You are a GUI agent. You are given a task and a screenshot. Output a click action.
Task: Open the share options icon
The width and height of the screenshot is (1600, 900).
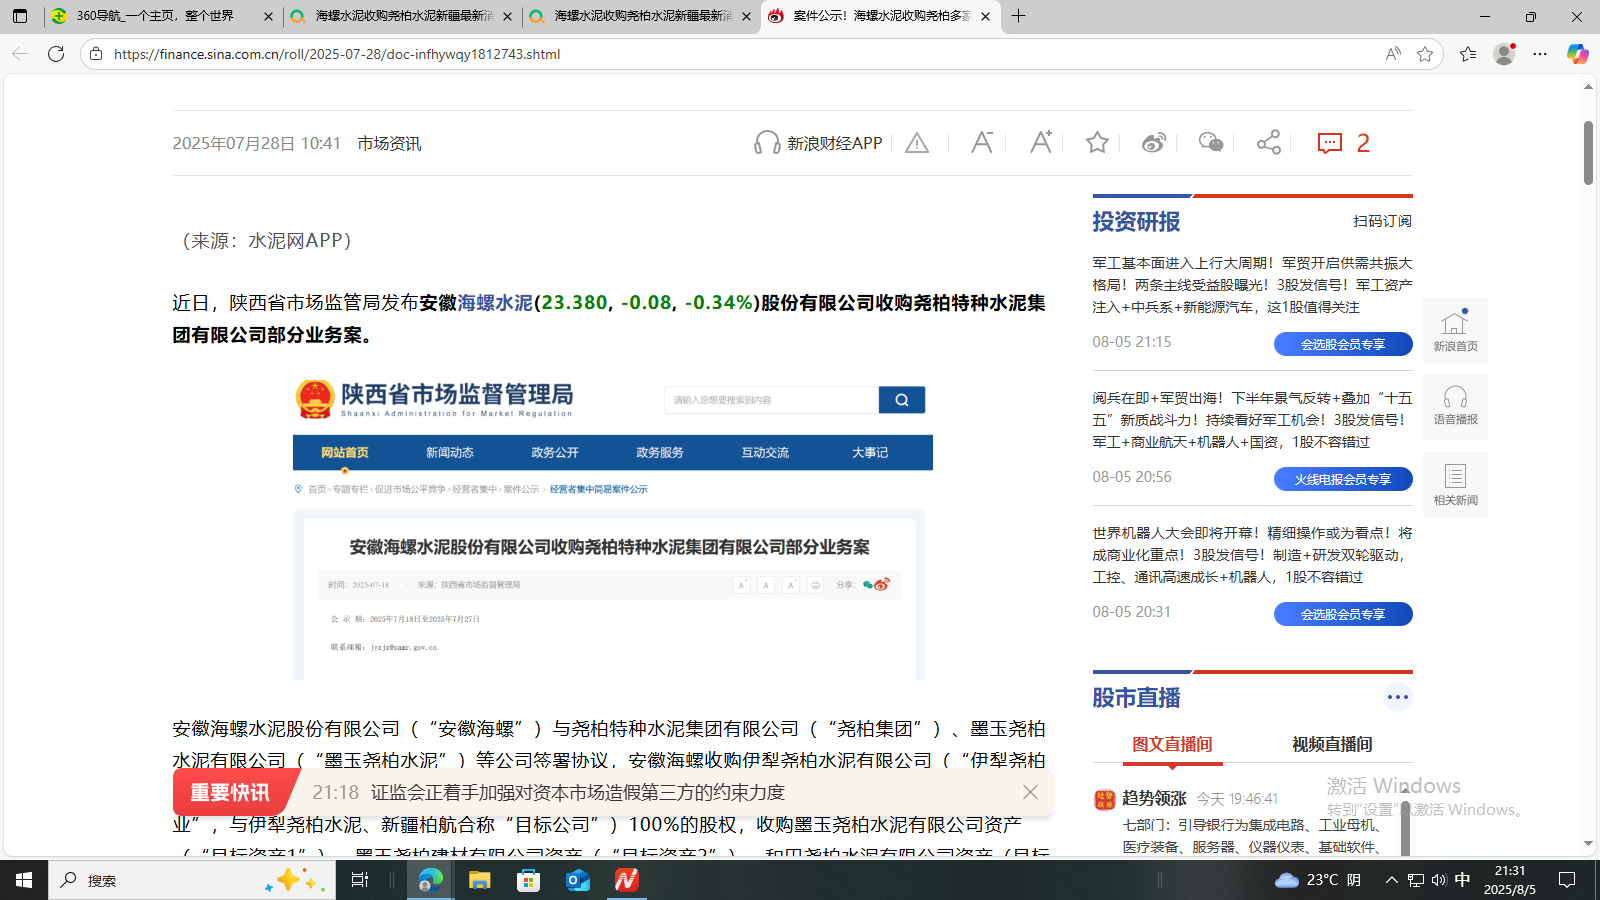coord(1269,143)
